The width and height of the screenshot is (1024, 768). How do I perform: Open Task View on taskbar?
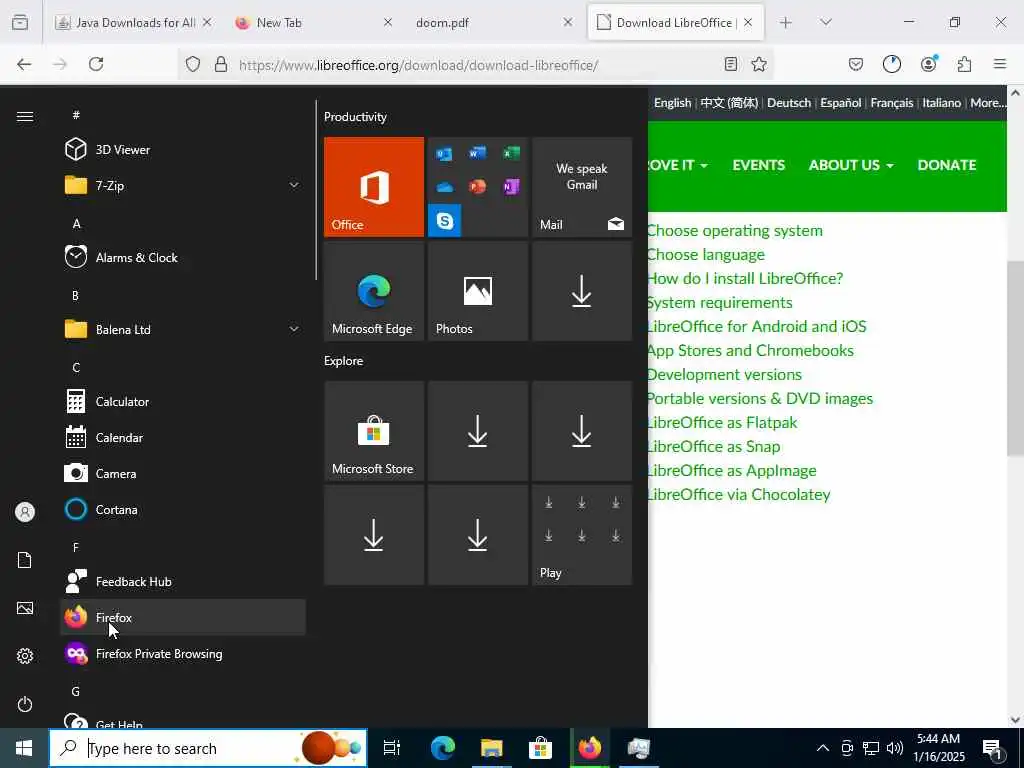392,748
